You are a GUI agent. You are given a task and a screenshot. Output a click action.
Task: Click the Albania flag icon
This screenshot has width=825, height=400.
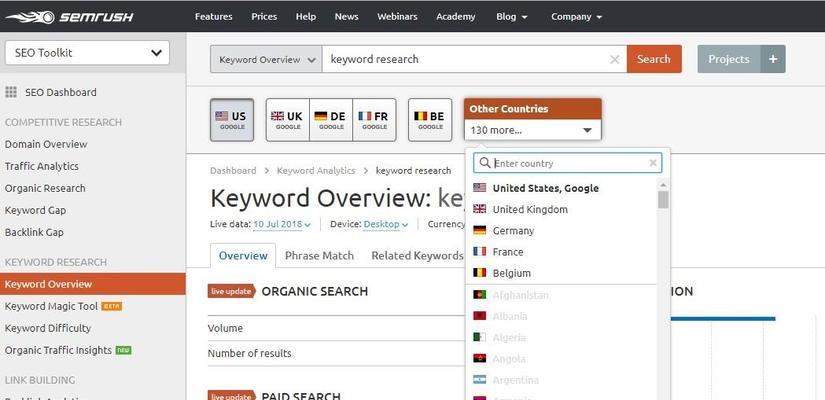click(x=479, y=316)
